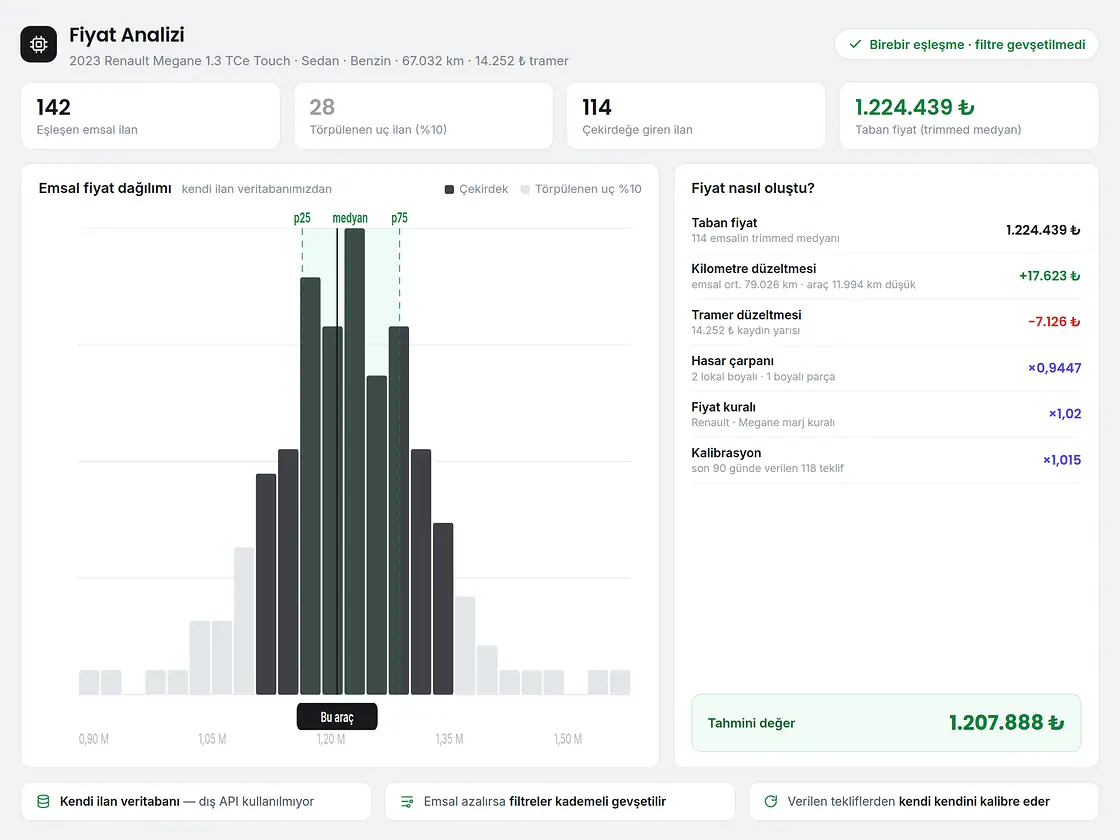
Task: Click the Taban fiyat trimmed medyan card
Action: click(969, 116)
